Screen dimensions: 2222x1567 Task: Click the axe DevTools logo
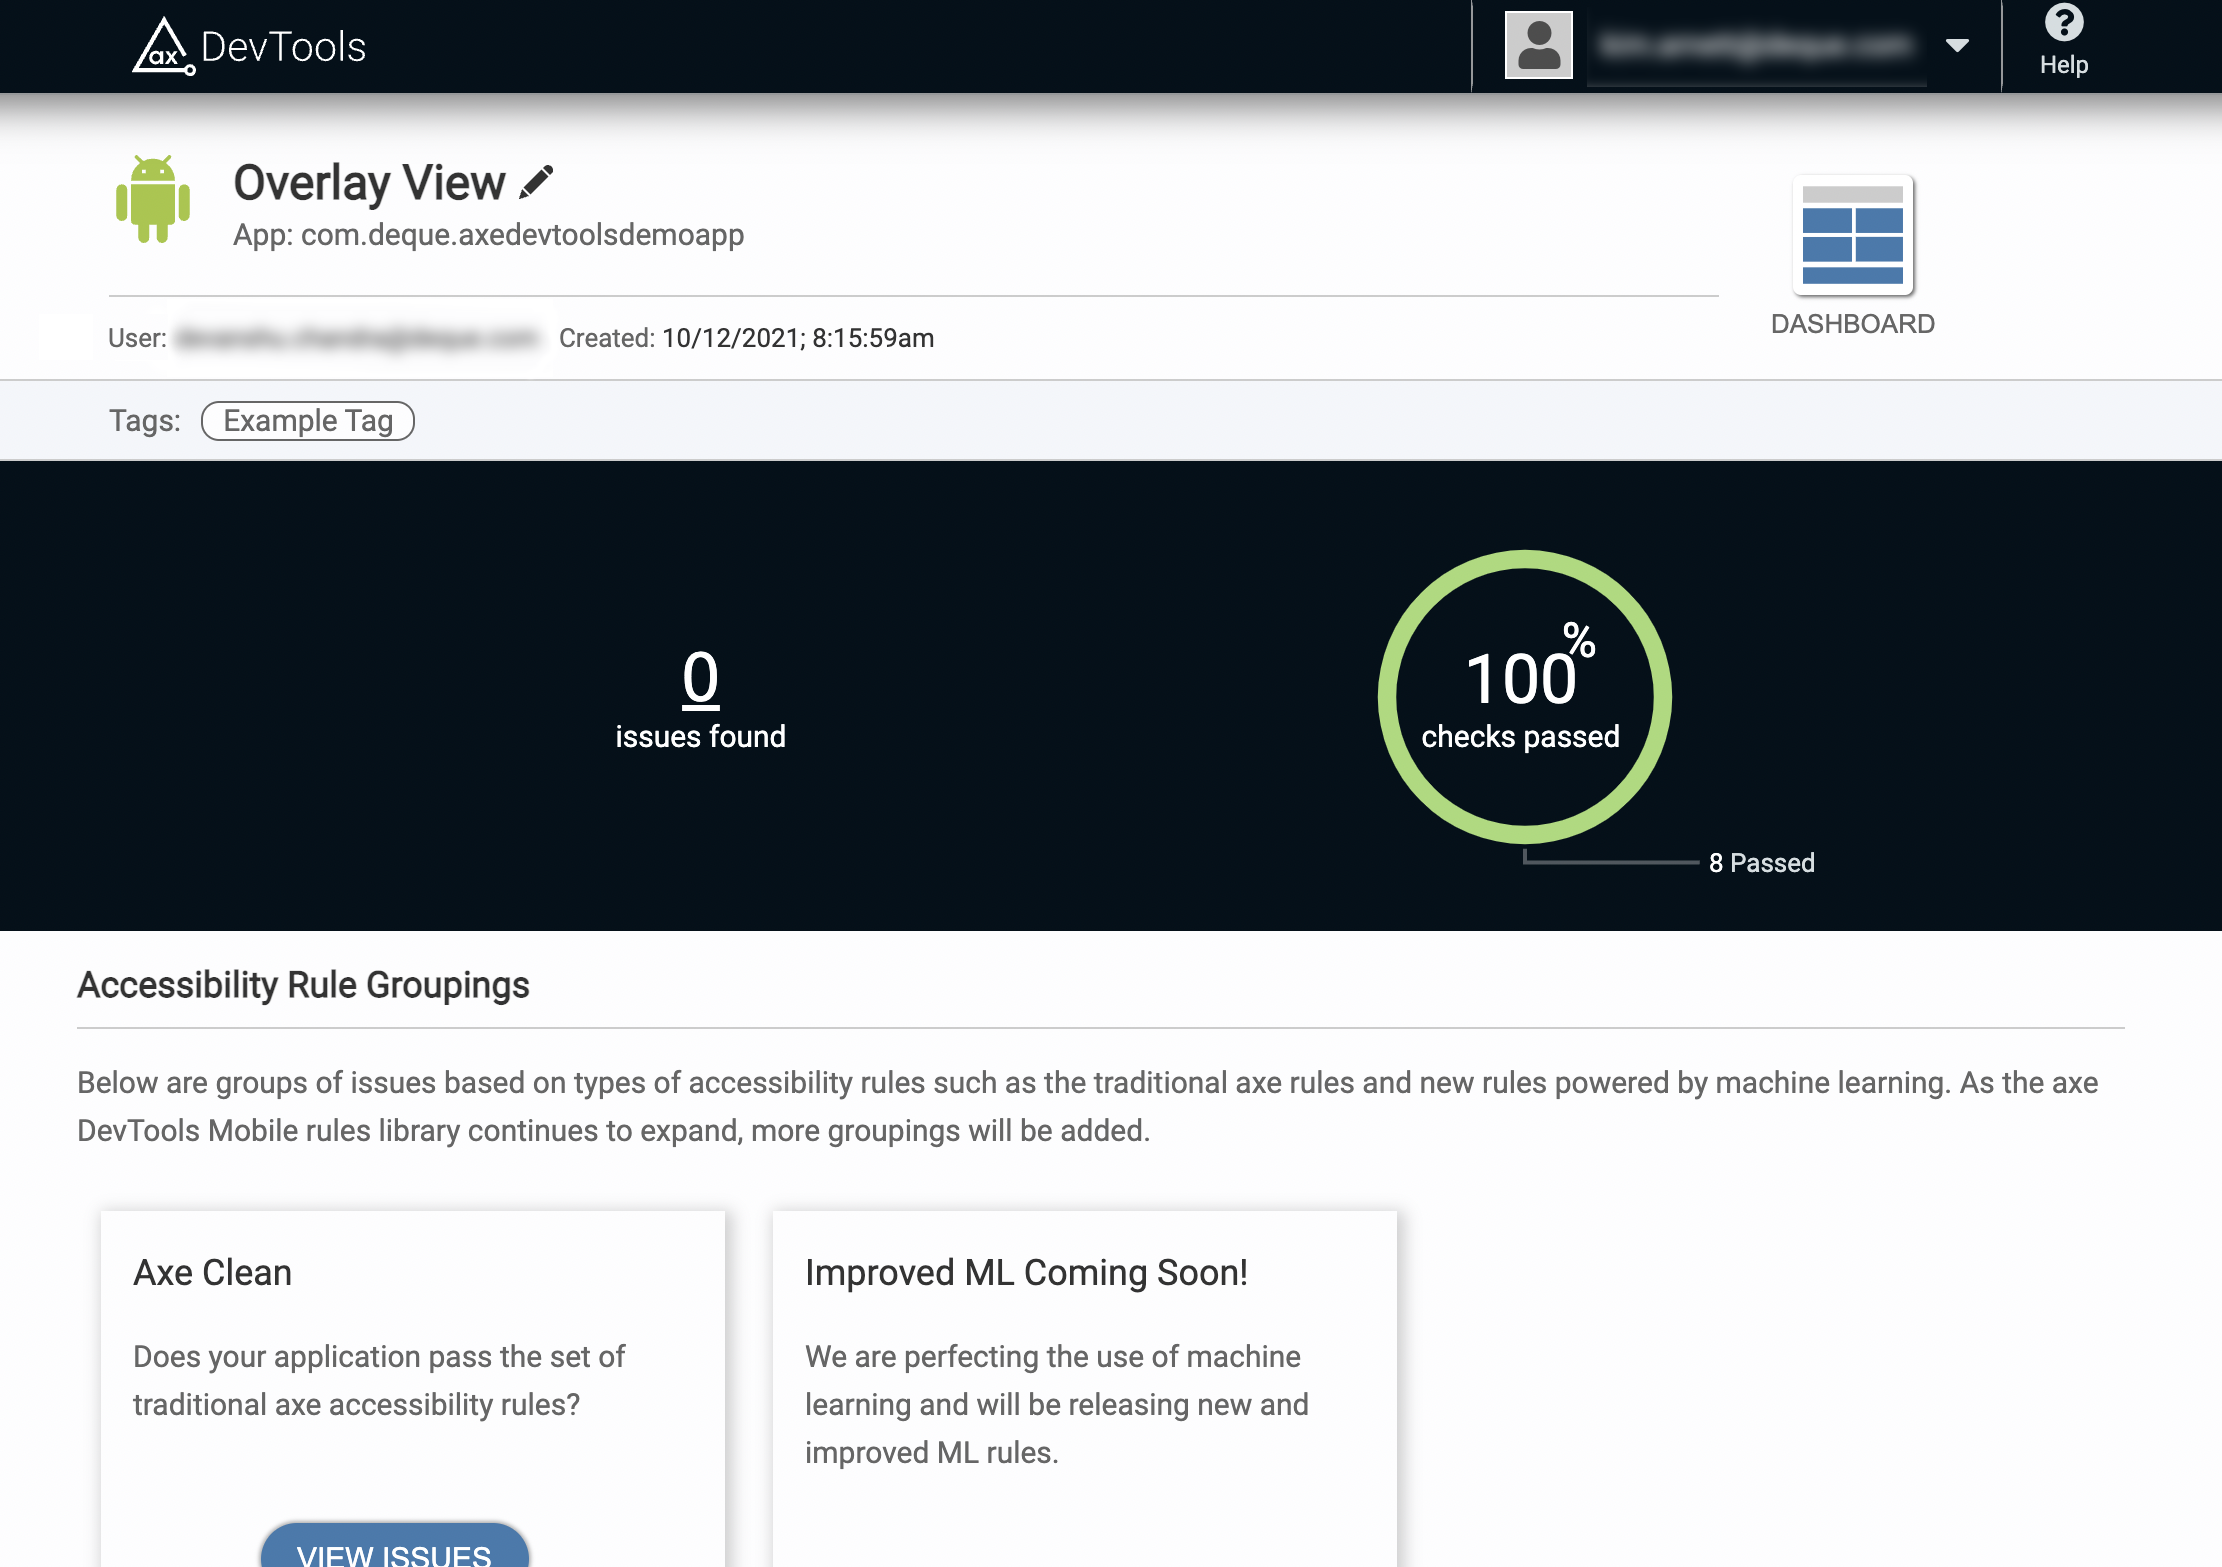coord(249,47)
